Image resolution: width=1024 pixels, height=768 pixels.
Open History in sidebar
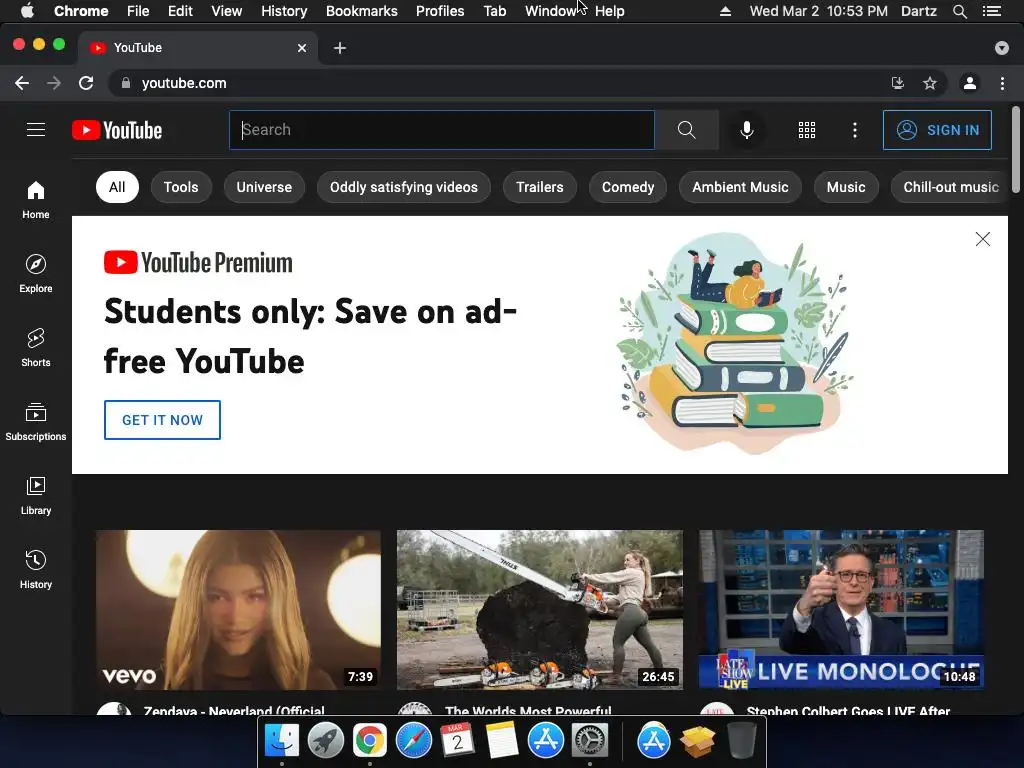36,570
